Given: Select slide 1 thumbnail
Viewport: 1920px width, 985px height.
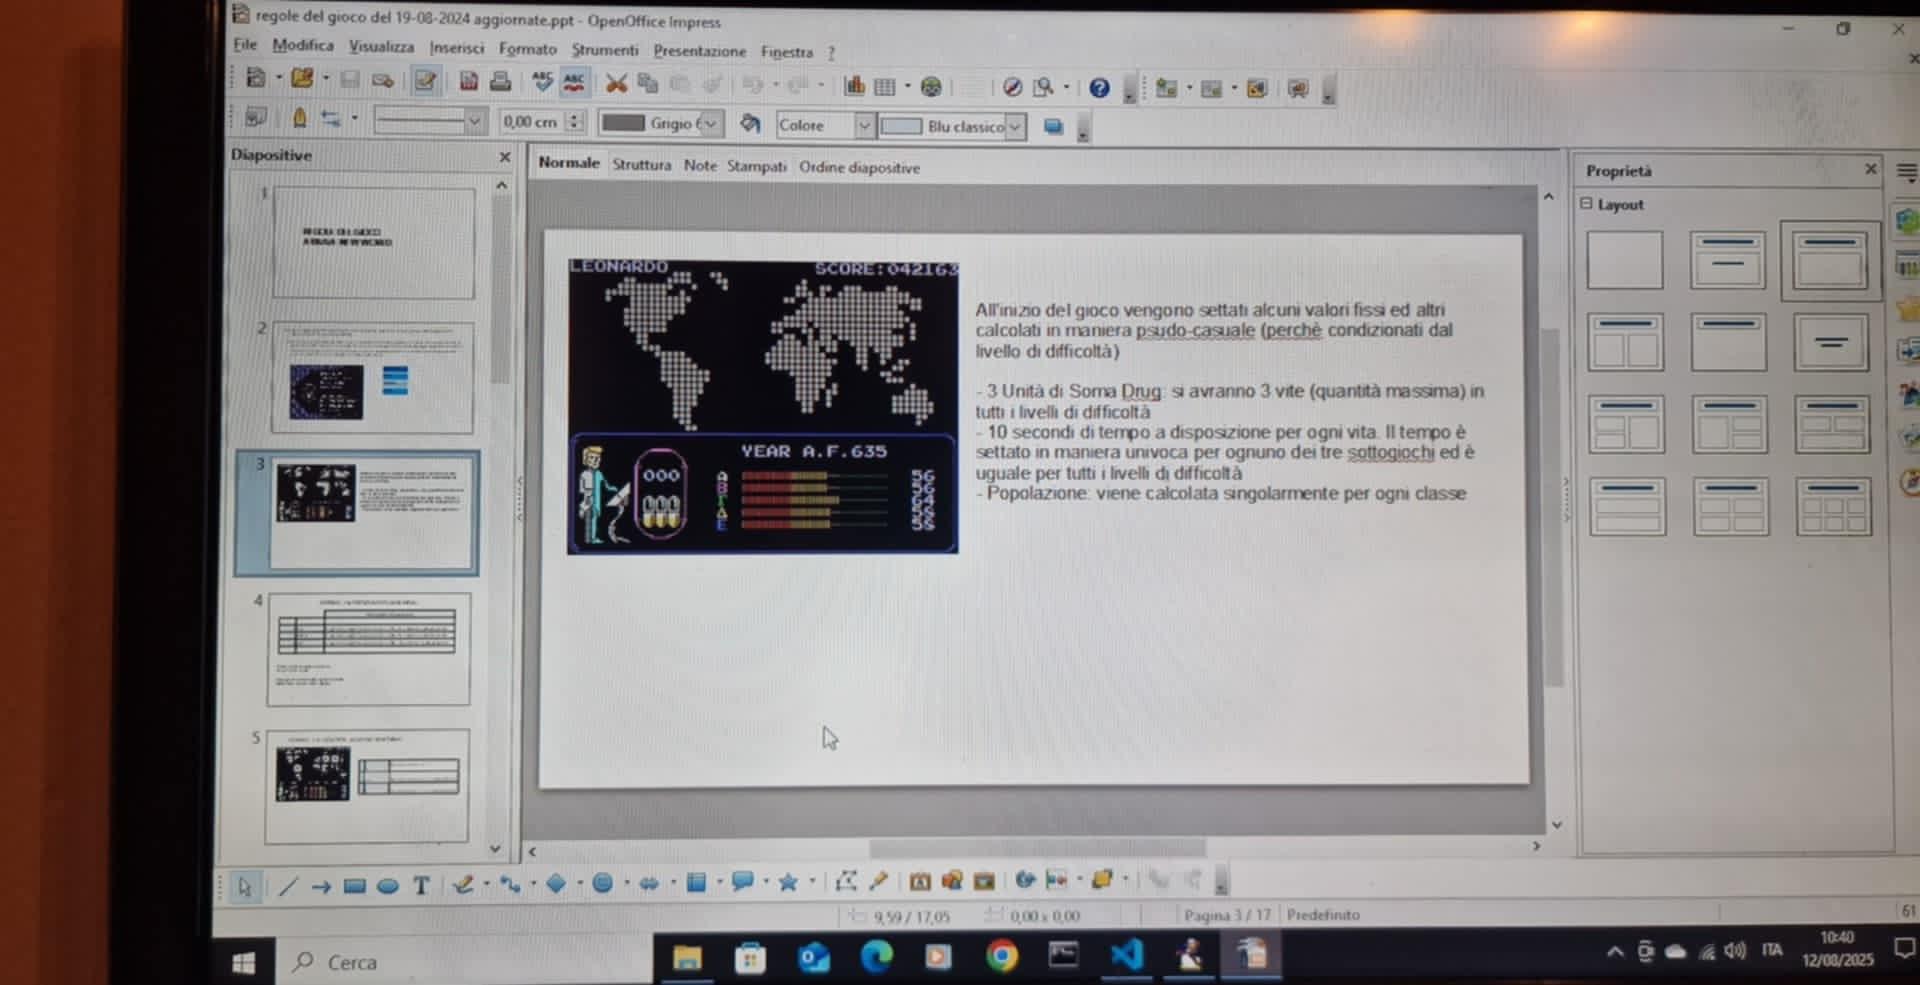Looking at the screenshot, I should tap(373, 242).
